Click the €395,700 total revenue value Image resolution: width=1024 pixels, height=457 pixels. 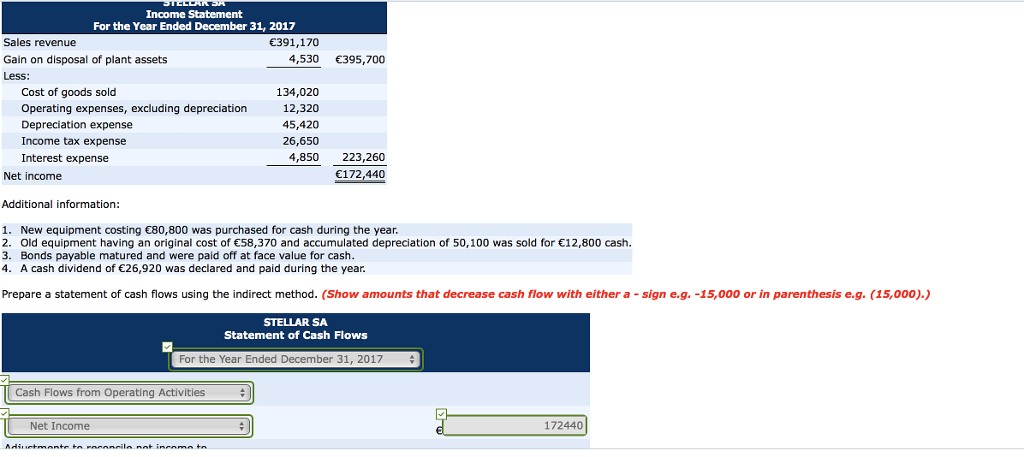tap(360, 59)
